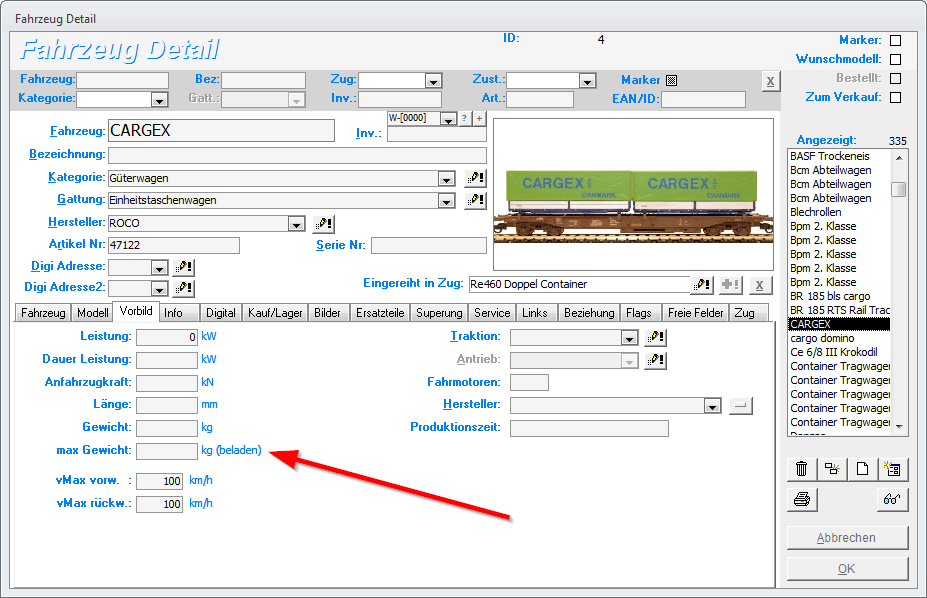Show the Service tab
The height and width of the screenshot is (598, 927).
tap(492, 313)
